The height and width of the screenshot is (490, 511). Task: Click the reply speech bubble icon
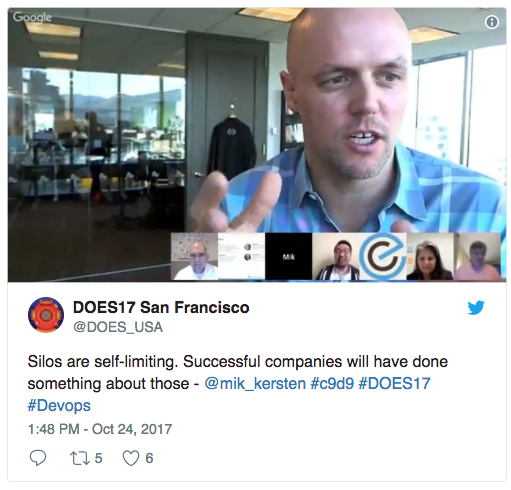pyautogui.click(x=38, y=458)
